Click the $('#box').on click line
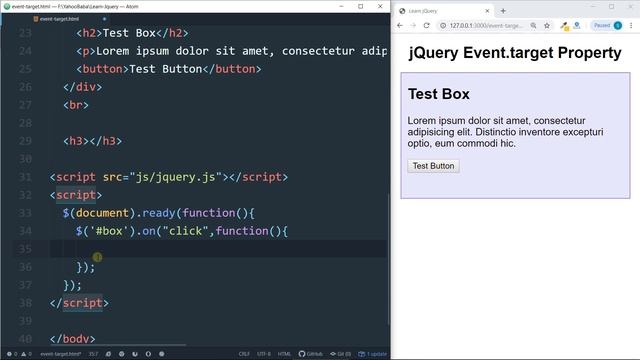The height and width of the screenshot is (360, 640). click(x=182, y=231)
